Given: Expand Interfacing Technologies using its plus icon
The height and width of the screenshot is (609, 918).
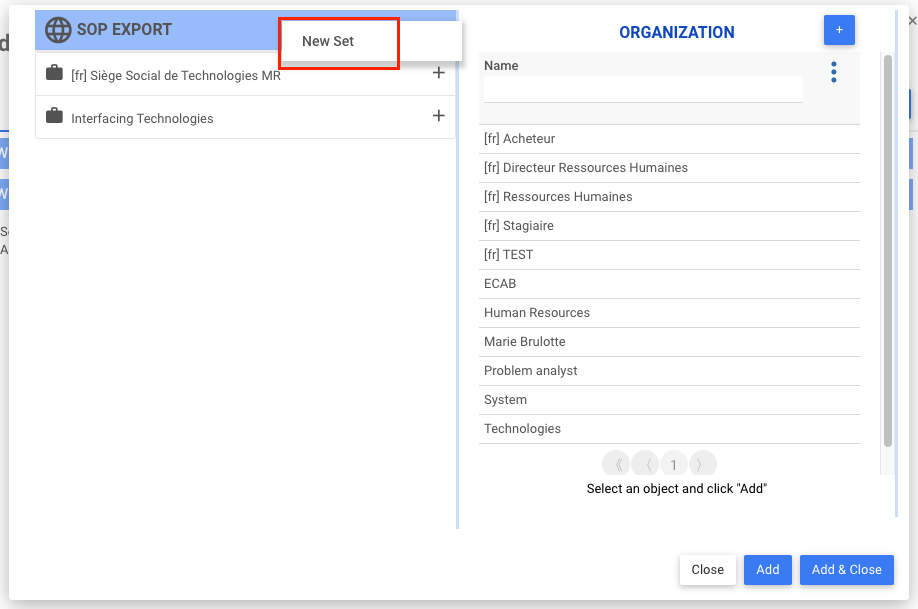Looking at the screenshot, I should pyautogui.click(x=438, y=116).
